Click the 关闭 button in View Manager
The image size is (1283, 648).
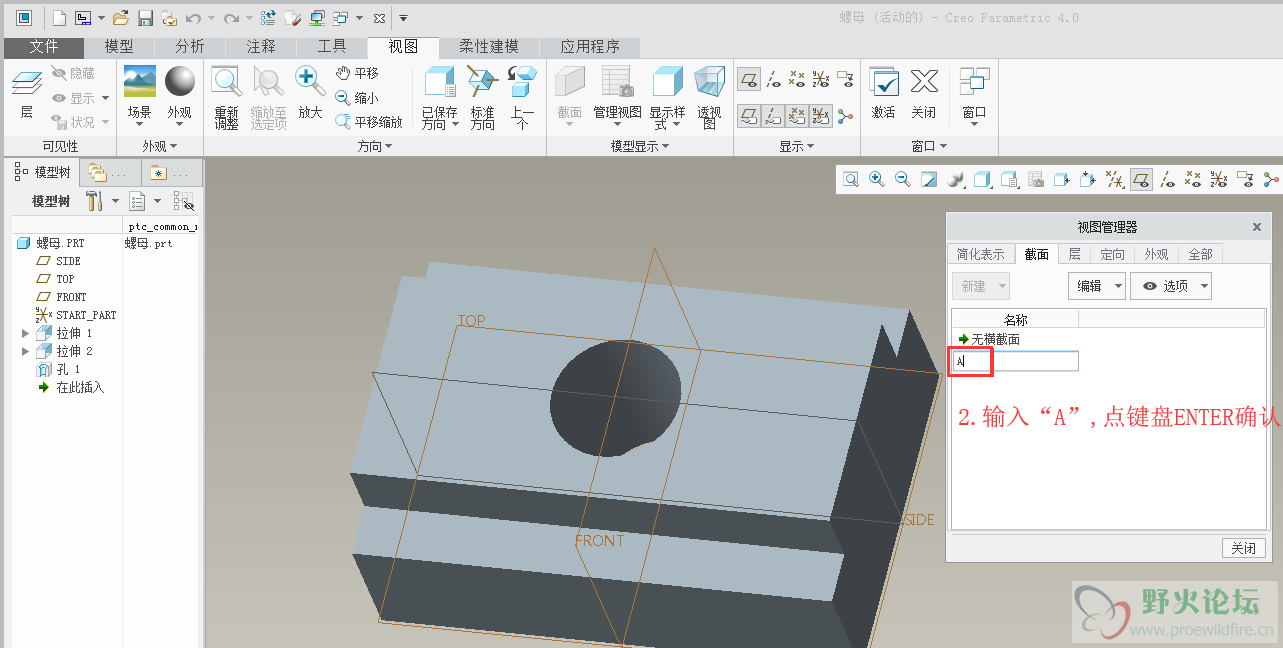coord(1244,548)
